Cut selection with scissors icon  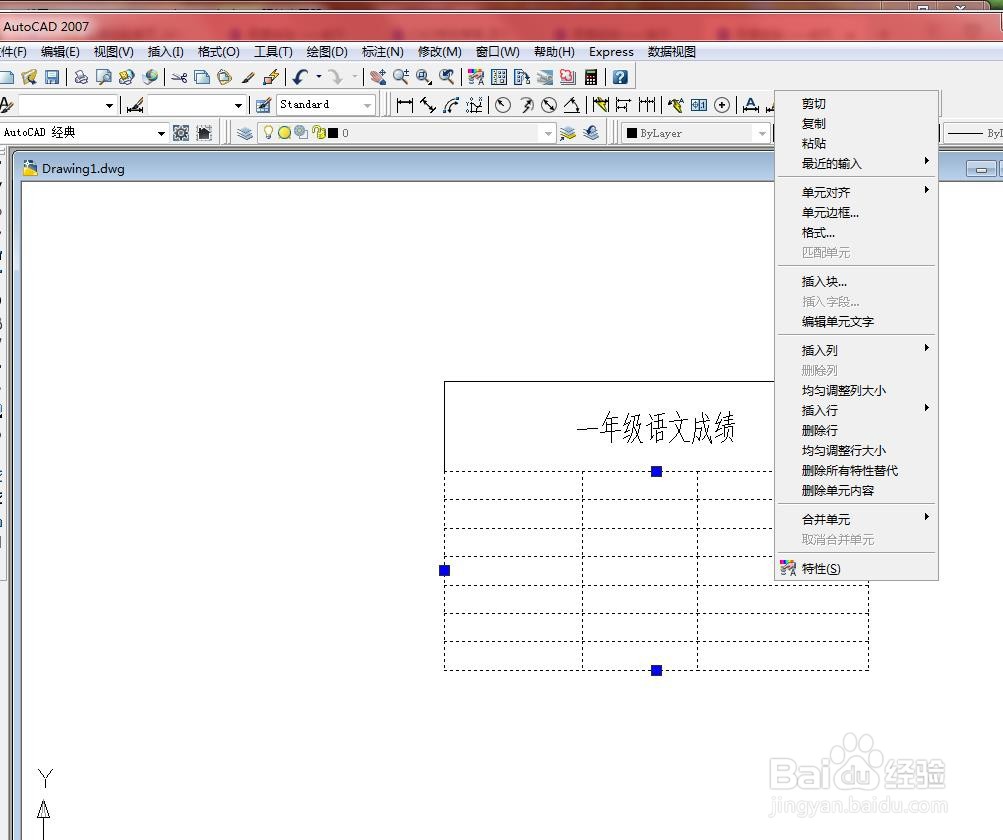click(179, 77)
